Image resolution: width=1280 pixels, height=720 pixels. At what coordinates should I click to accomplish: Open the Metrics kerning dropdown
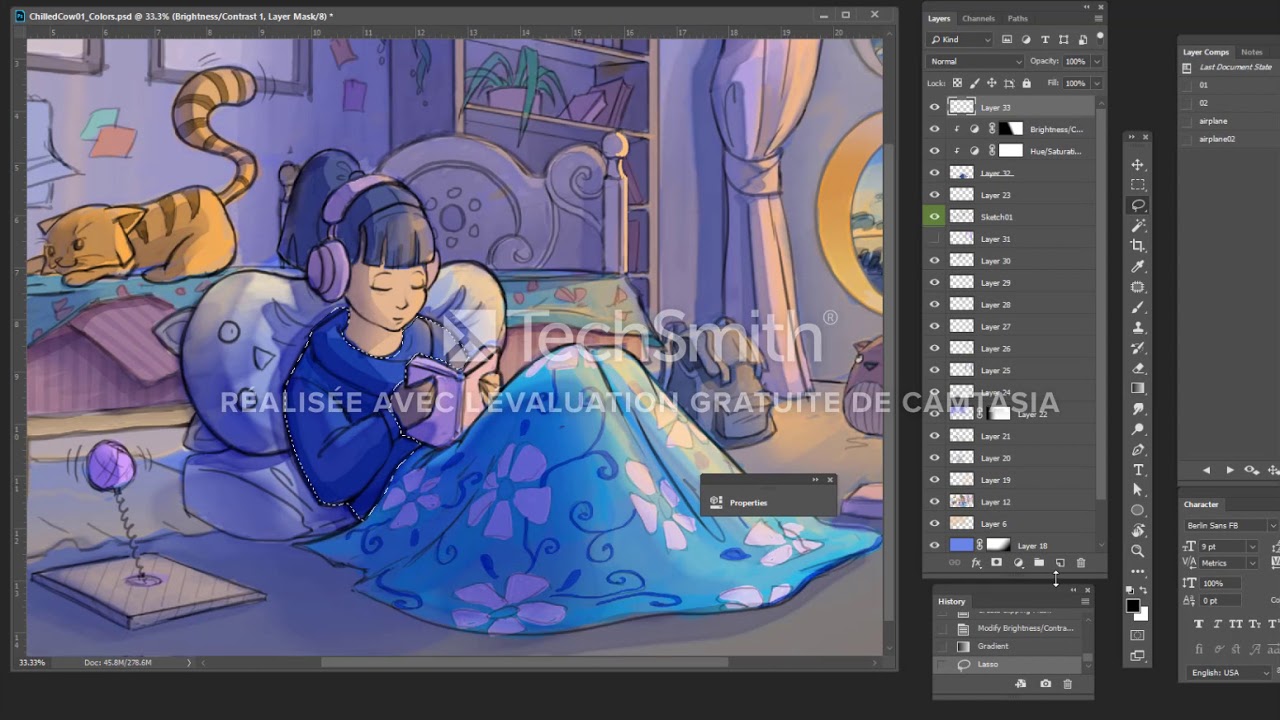point(1251,563)
